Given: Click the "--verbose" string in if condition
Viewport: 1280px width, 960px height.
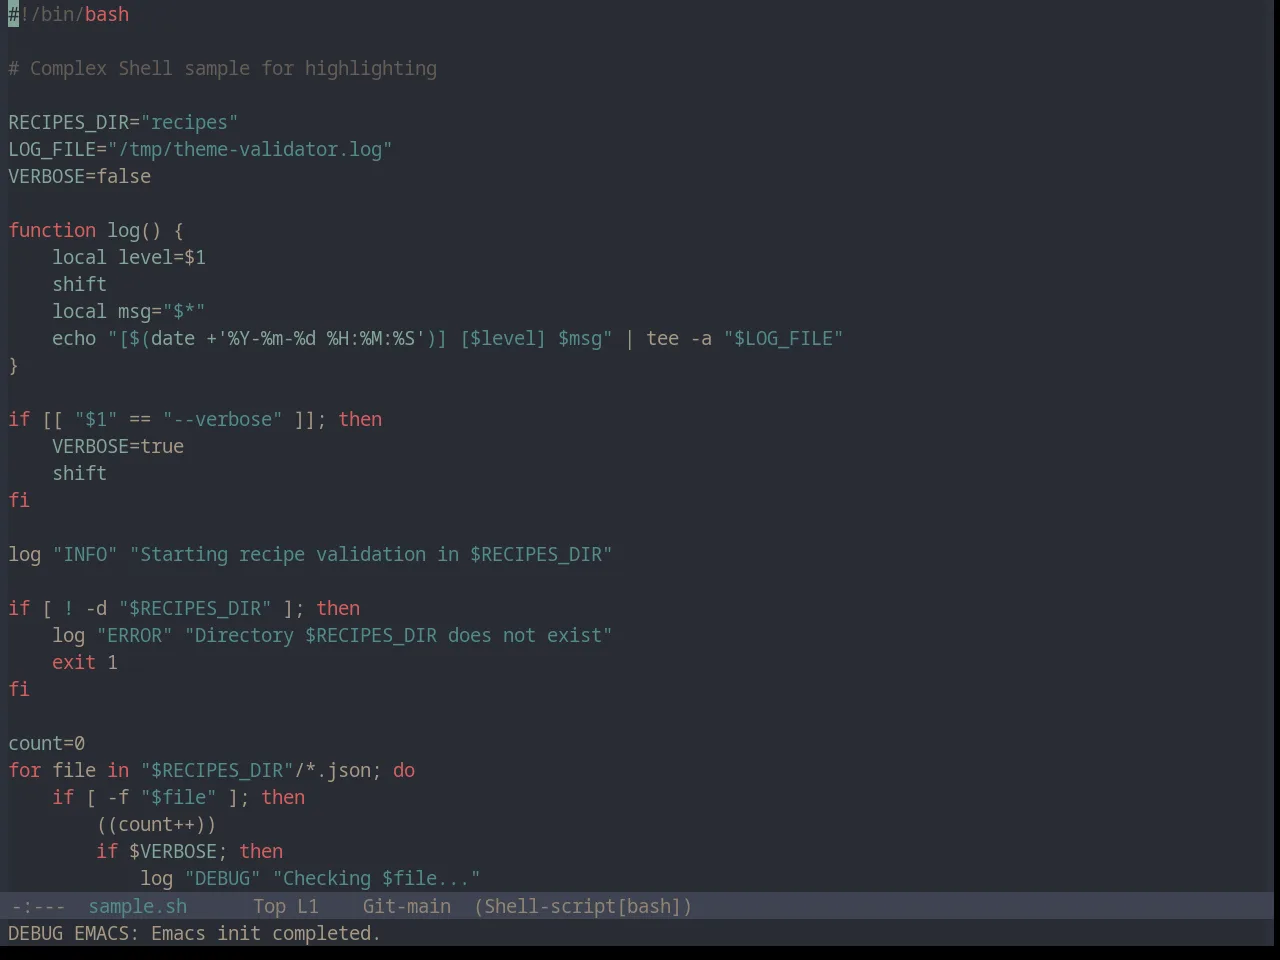Looking at the screenshot, I should [x=222, y=419].
